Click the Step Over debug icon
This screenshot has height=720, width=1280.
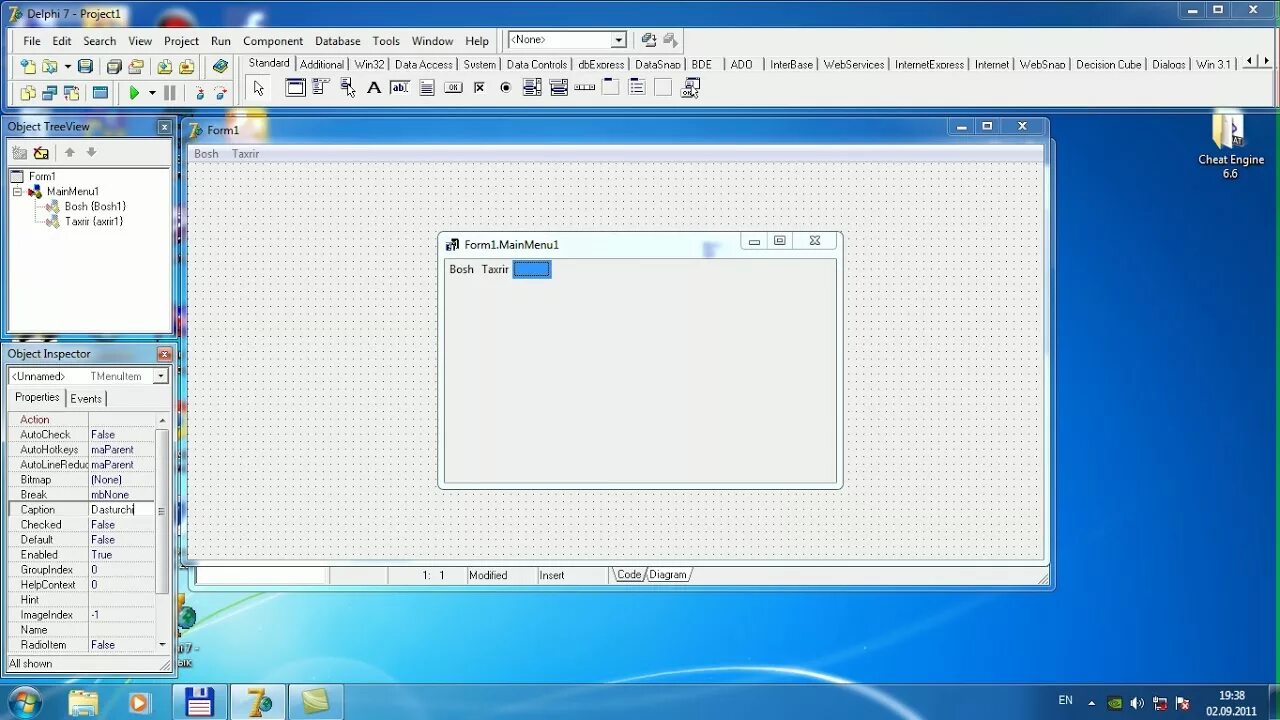(220, 93)
